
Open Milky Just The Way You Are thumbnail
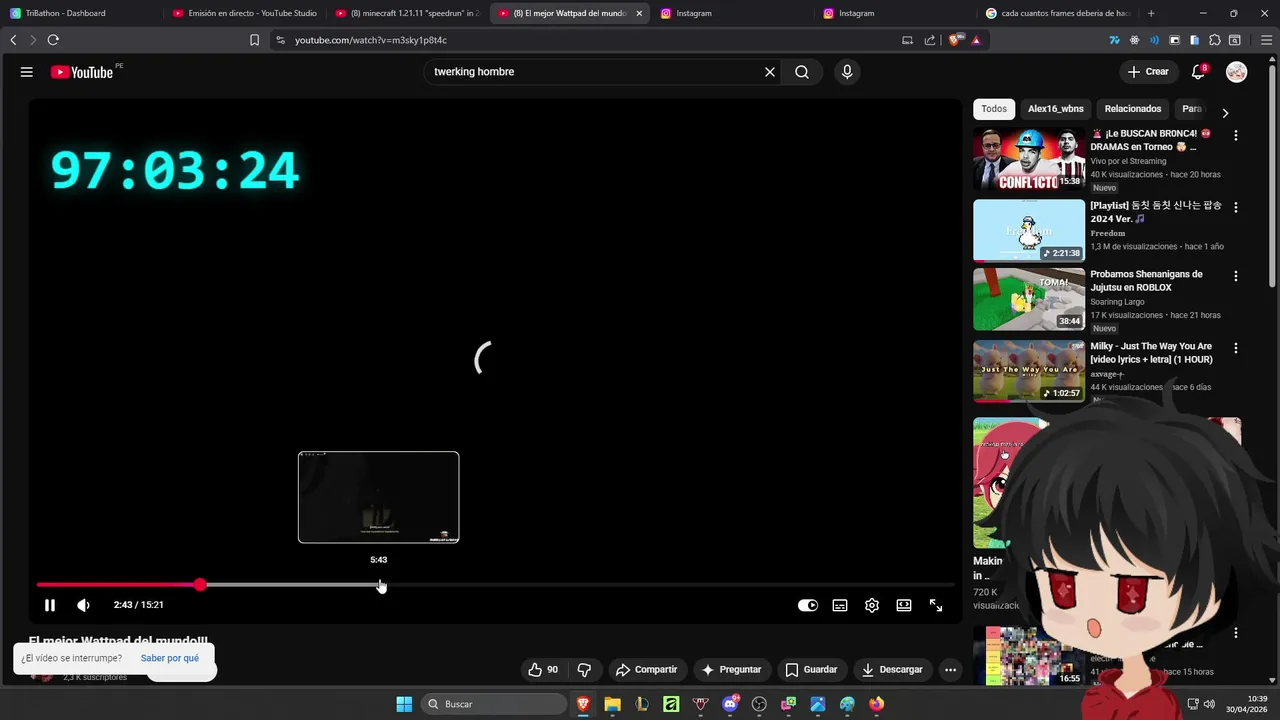point(1029,371)
